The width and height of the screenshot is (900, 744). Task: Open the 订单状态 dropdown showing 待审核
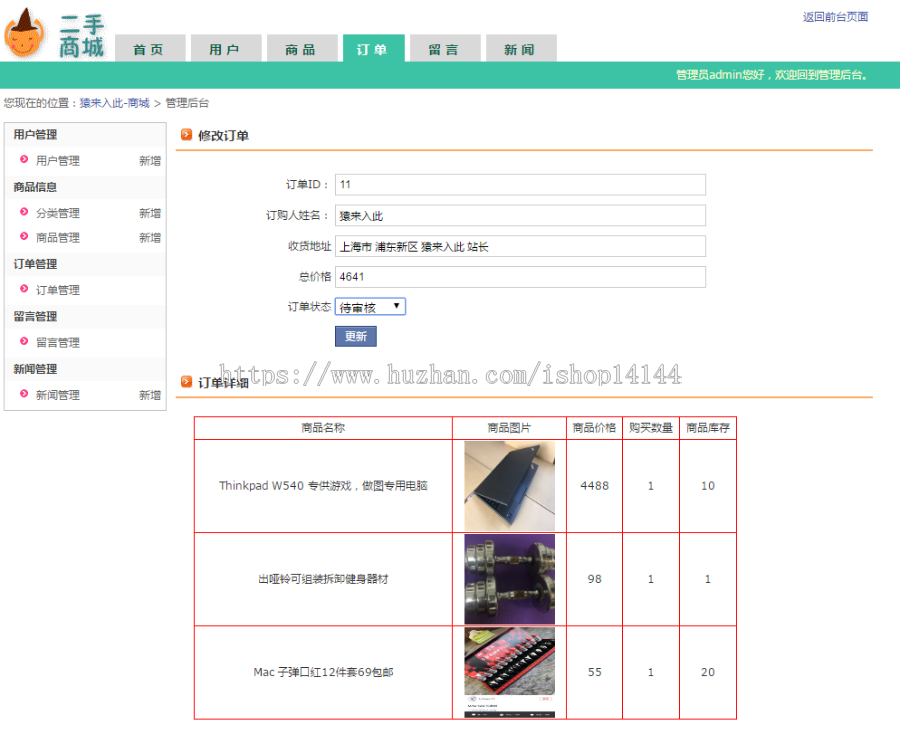click(x=370, y=307)
